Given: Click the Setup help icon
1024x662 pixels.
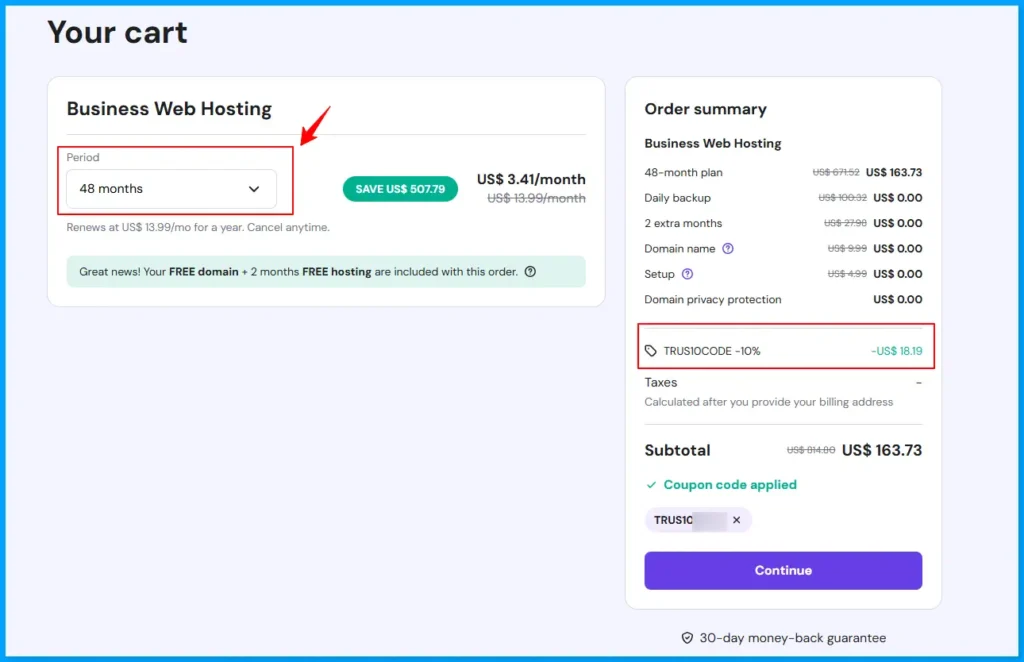Looking at the screenshot, I should pos(687,273).
